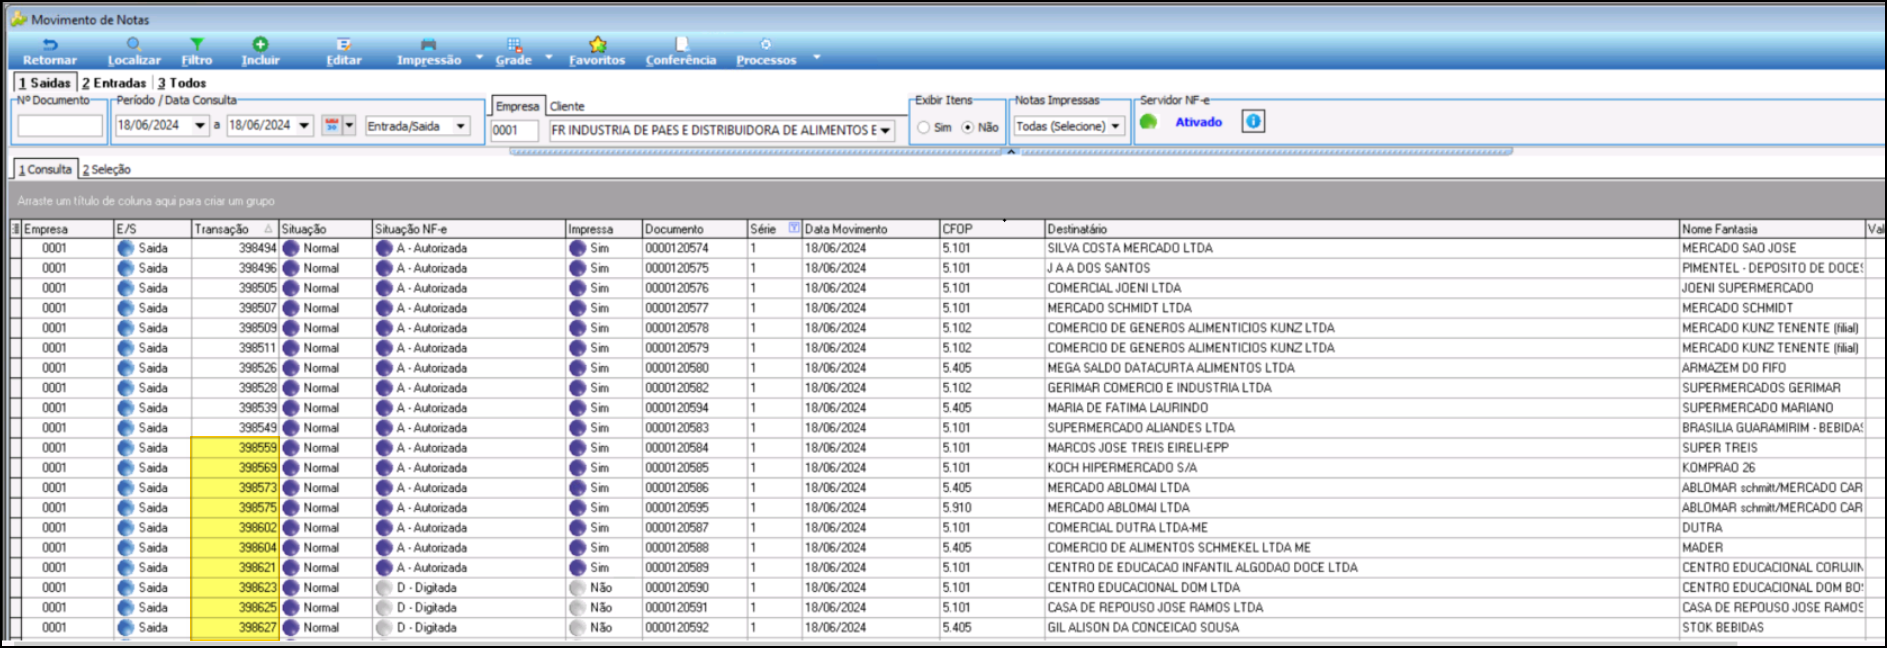This screenshot has width=1887, height=648.
Task: Click the grid row selector header icon
Action: point(15,229)
